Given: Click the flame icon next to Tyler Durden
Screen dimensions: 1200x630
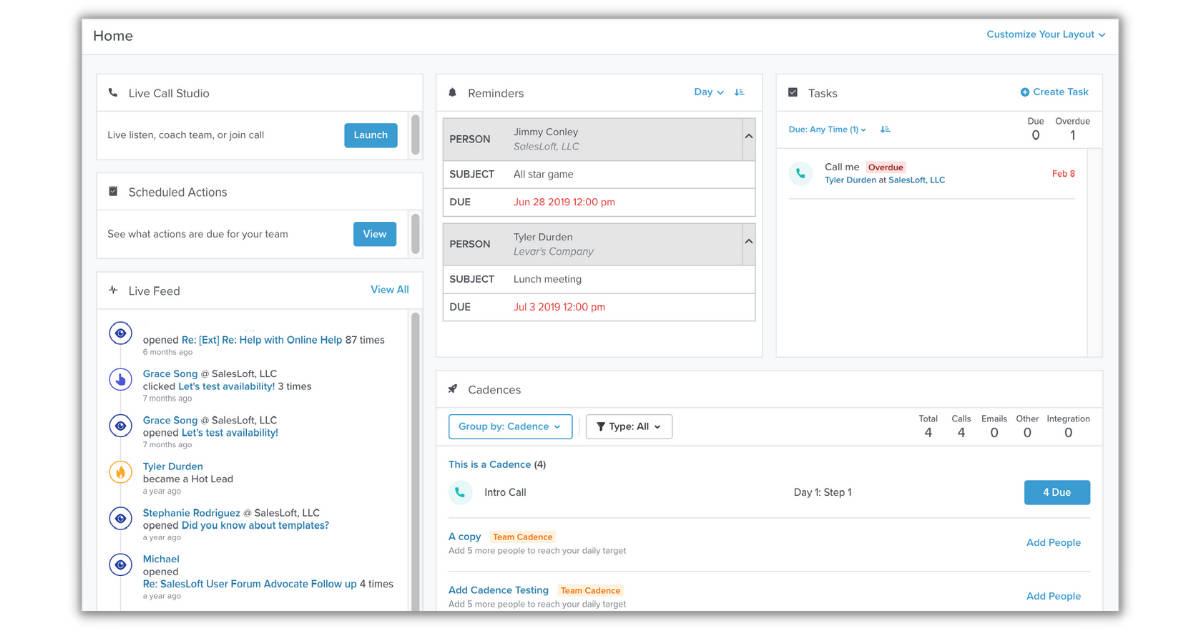Looking at the screenshot, I should pyautogui.click(x=120, y=471).
